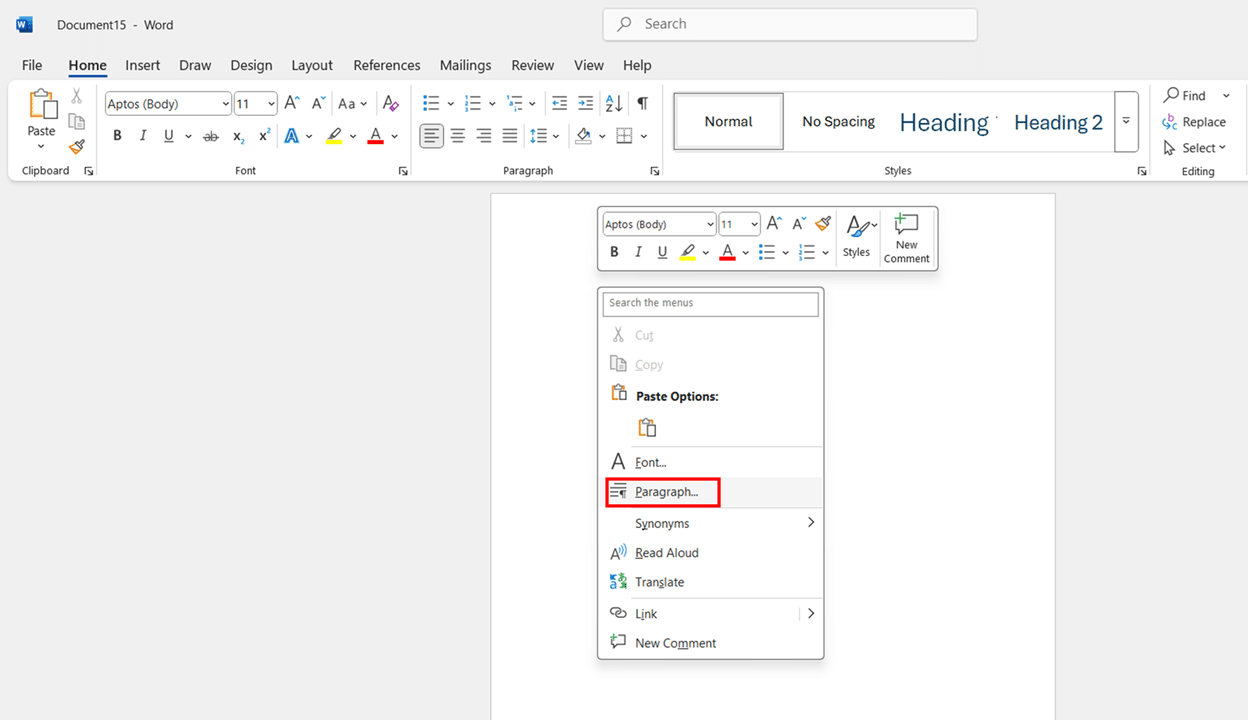Click the Bullets list icon in the ribbon
Screen dimensions: 1248x720
[431, 103]
